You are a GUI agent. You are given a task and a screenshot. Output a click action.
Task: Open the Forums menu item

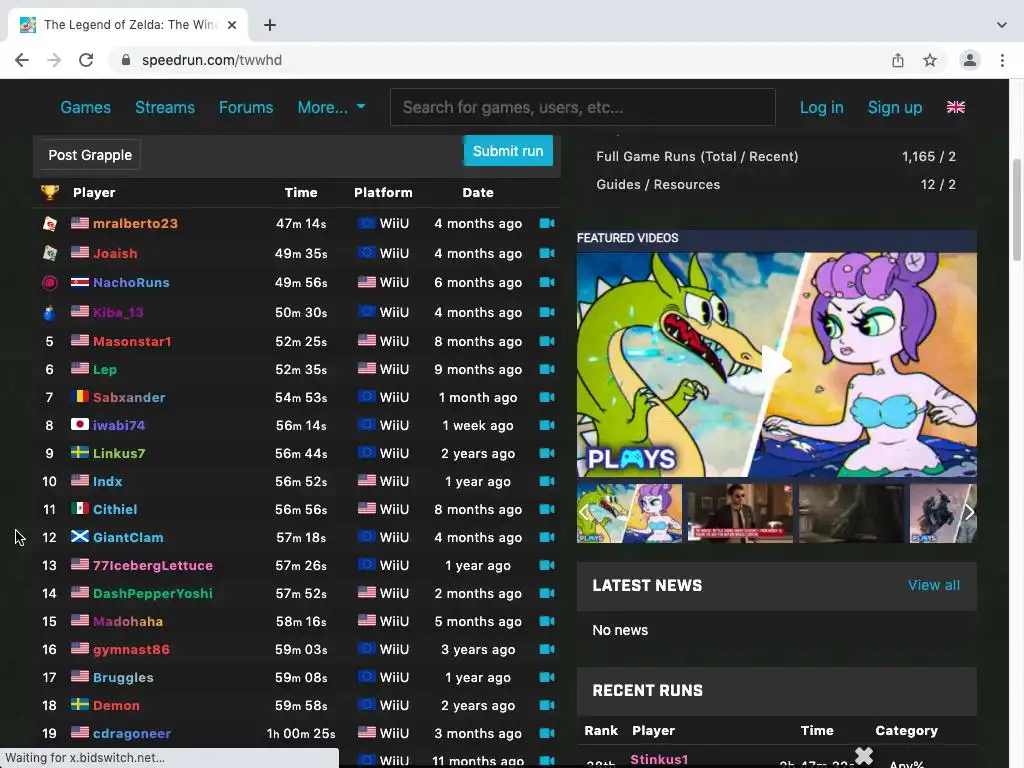pyautogui.click(x=246, y=107)
